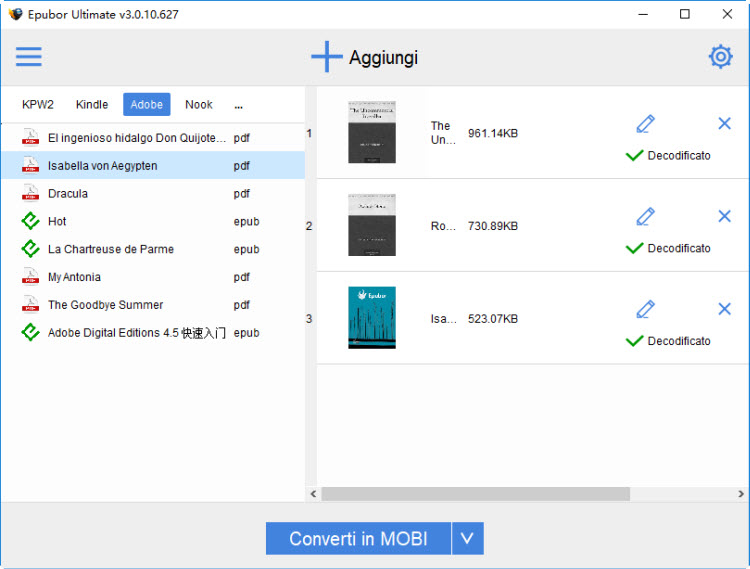The height and width of the screenshot is (569, 750).
Task: Remove the 730.89KB book from list
Action: coord(725,216)
